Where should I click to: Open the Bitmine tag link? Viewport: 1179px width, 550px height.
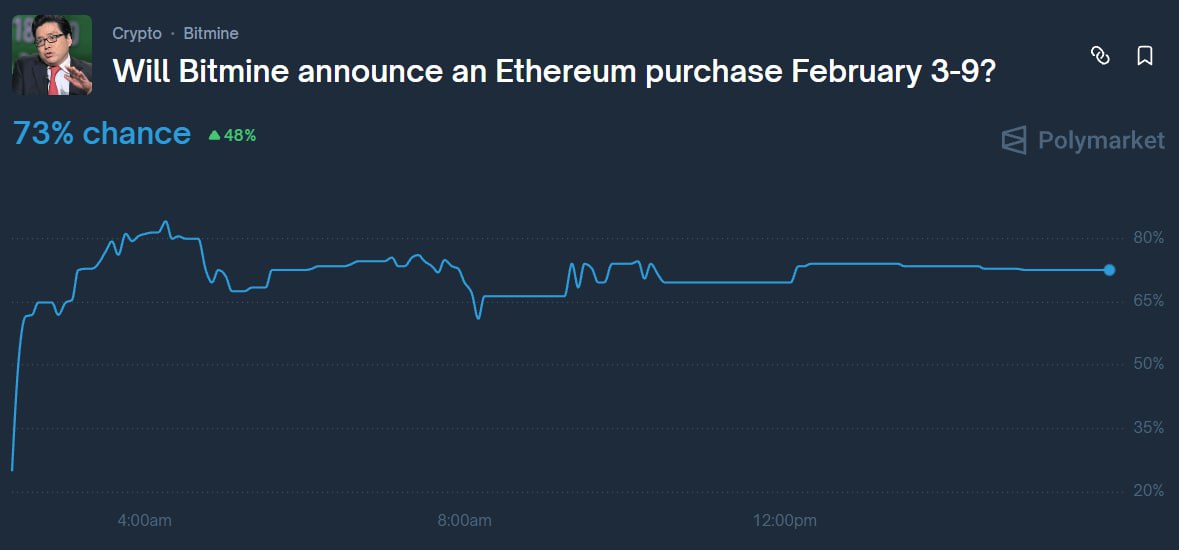coord(211,33)
